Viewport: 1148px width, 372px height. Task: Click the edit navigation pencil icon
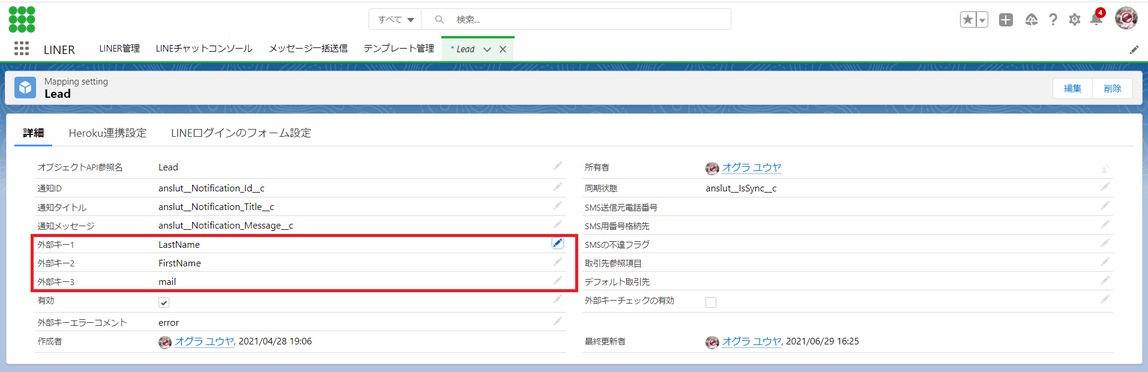click(x=1134, y=49)
